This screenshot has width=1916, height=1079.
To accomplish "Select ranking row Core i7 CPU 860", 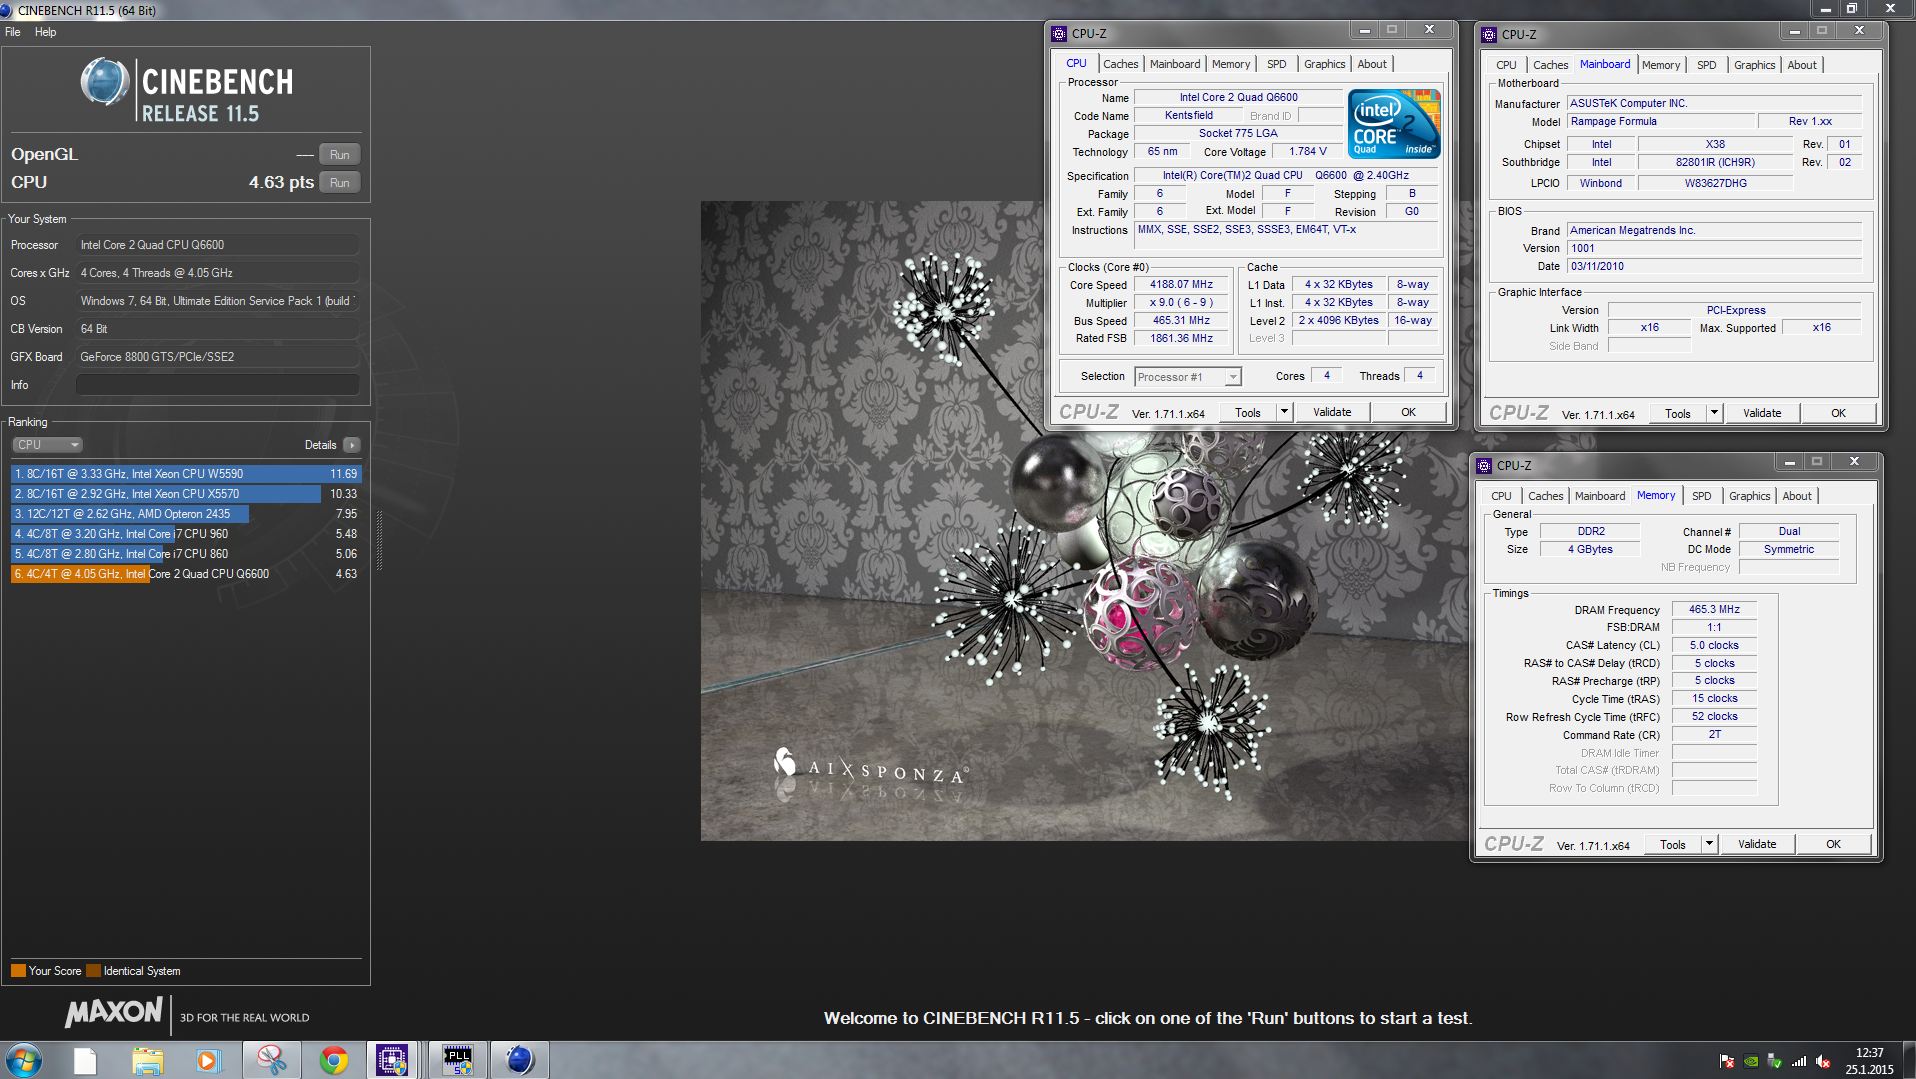I will (x=186, y=554).
